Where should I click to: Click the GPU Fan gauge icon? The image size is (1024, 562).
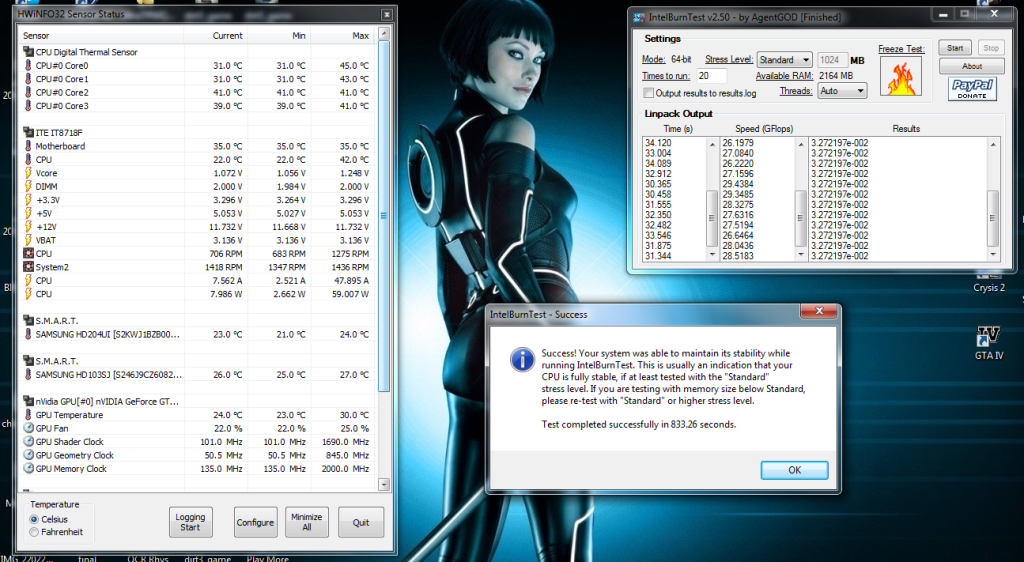[28, 428]
